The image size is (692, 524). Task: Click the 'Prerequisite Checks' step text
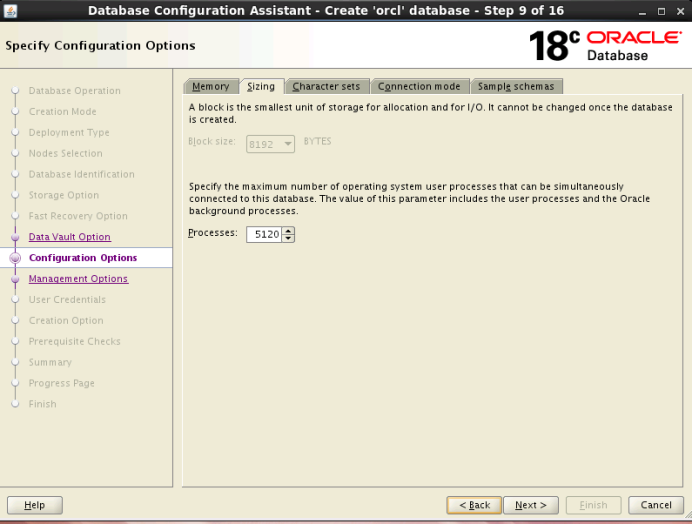click(75, 341)
